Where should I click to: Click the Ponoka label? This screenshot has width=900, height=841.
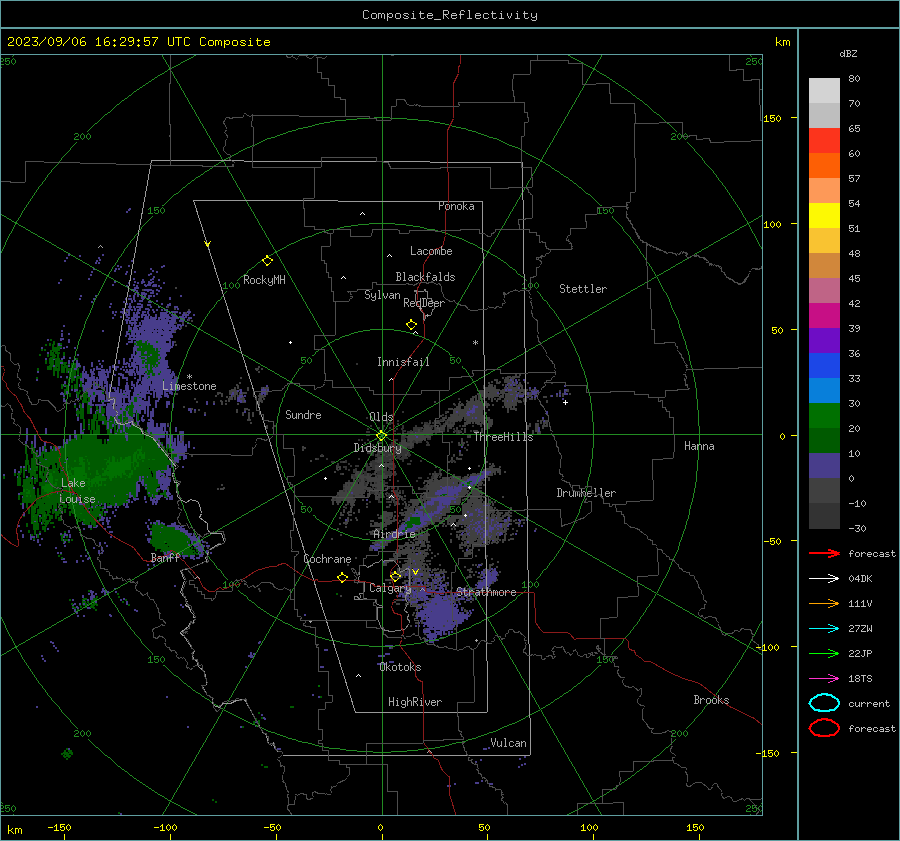456,207
